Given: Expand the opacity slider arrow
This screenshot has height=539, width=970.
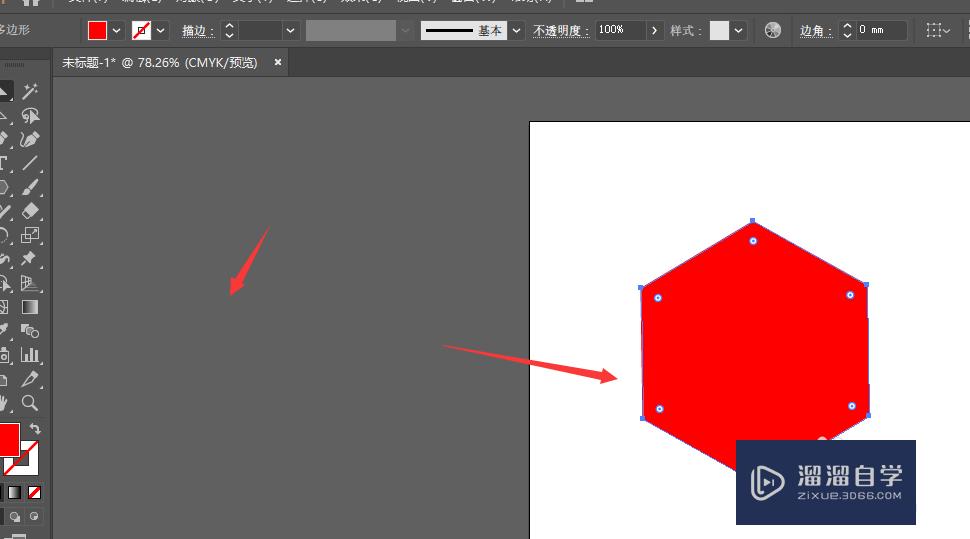Looking at the screenshot, I should coord(654,30).
